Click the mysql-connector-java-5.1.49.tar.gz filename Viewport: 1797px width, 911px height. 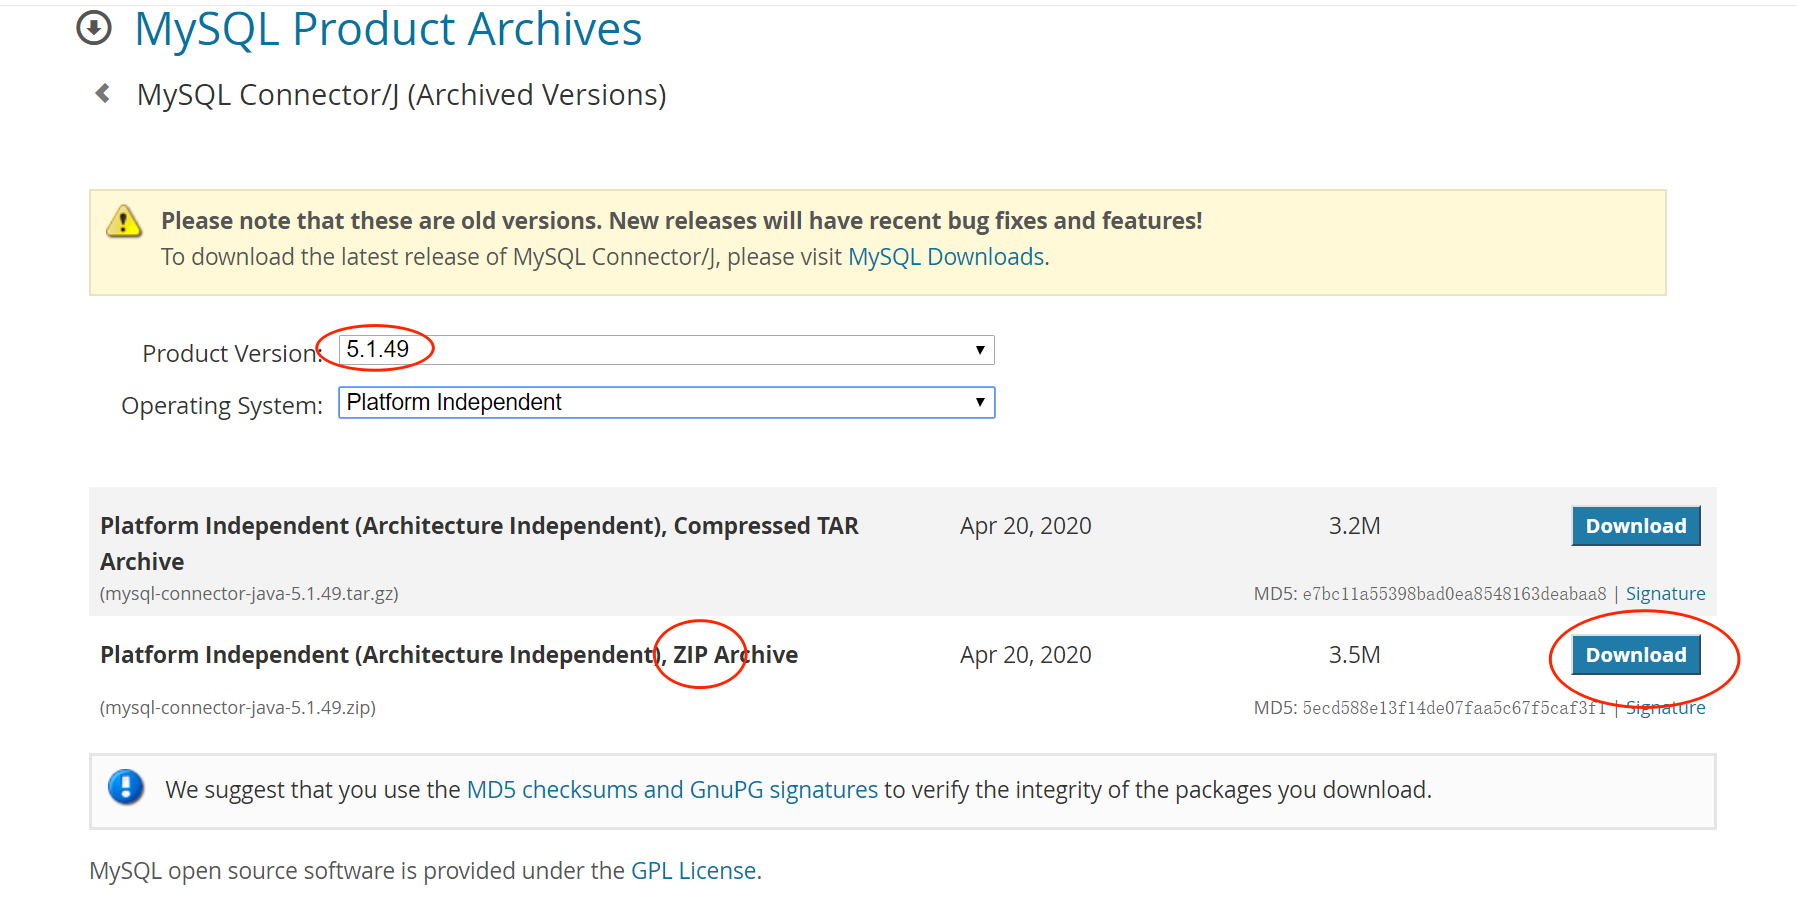coord(249,594)
